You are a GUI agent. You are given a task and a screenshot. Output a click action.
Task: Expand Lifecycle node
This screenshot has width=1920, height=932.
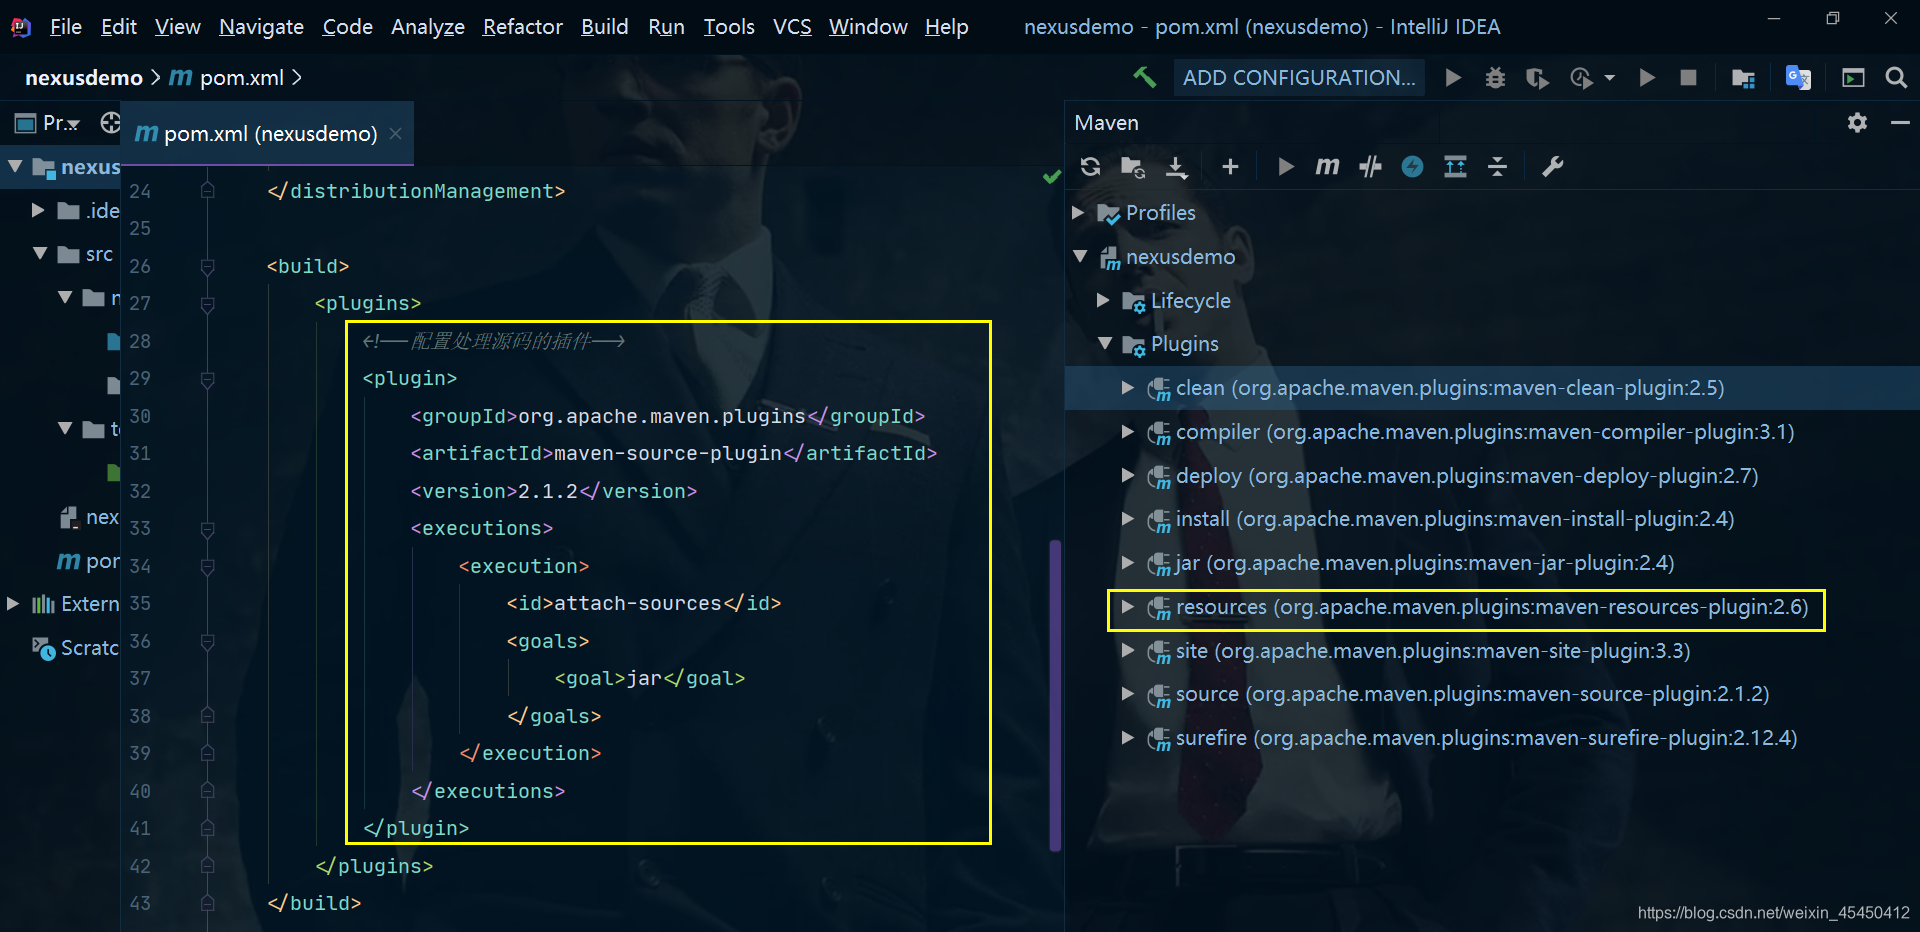coord(1103,300)
